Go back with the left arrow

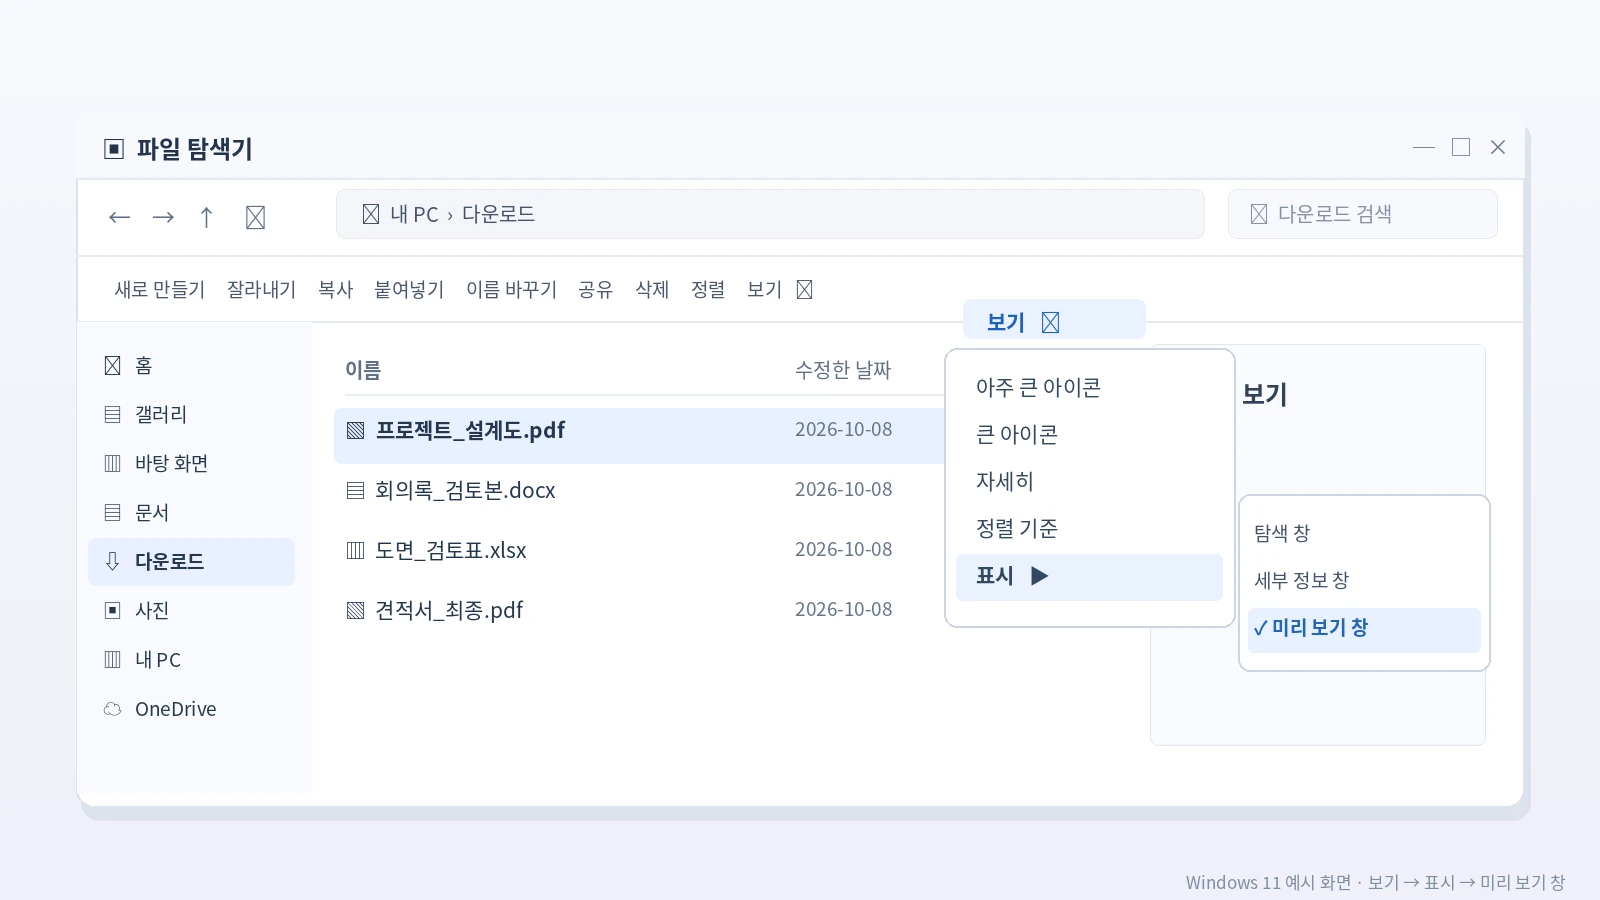point(120,217)
